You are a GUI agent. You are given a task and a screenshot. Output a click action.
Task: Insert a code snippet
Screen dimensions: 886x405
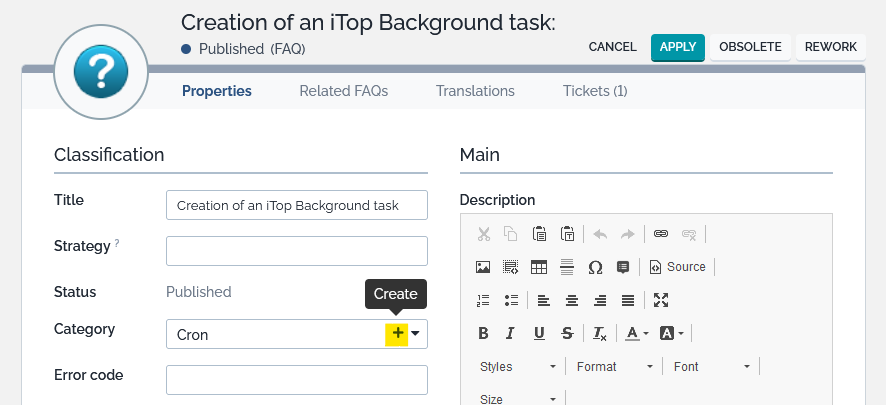[x=511, y=267]
